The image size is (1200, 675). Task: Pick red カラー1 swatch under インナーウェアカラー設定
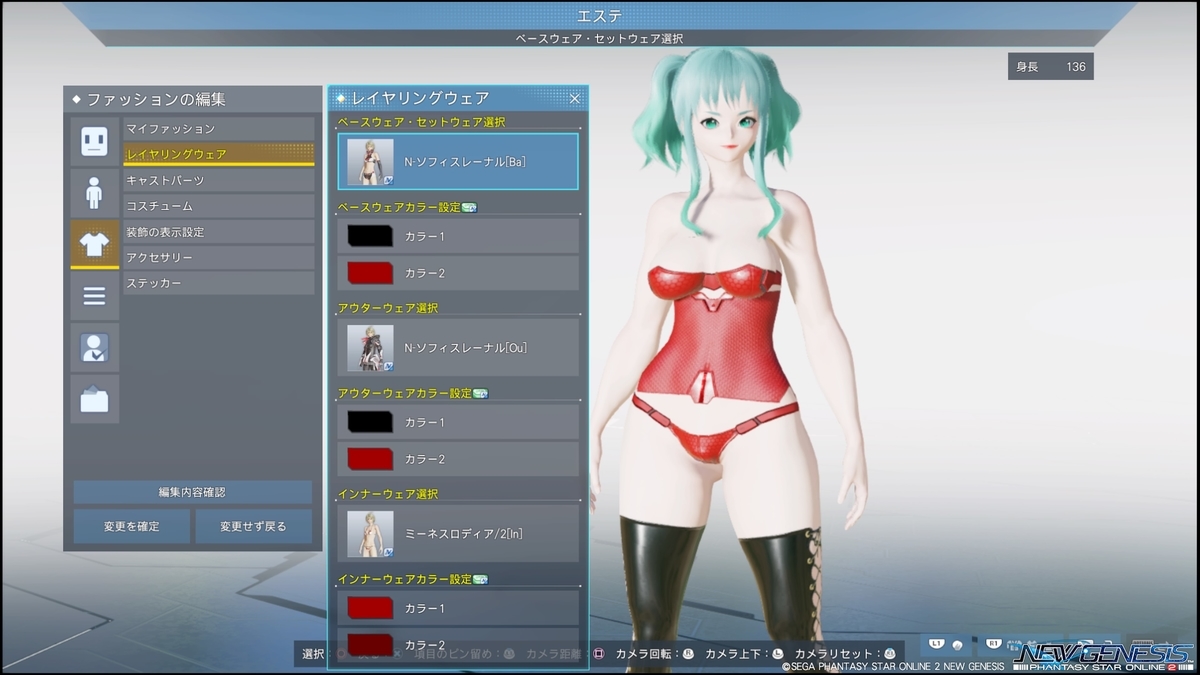point(370,608)
